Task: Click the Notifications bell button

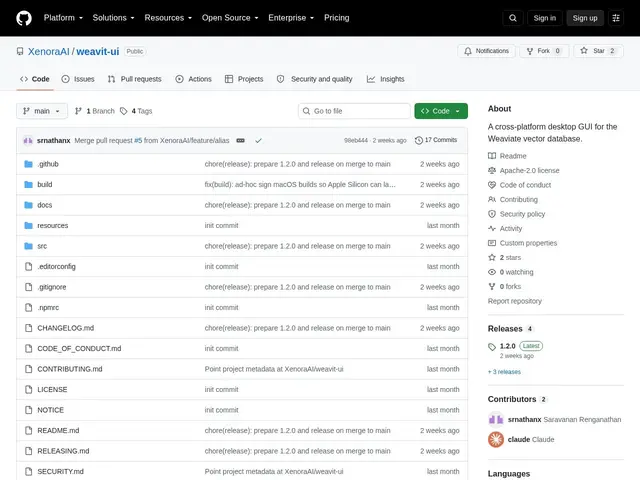Action: coord(486,51)
